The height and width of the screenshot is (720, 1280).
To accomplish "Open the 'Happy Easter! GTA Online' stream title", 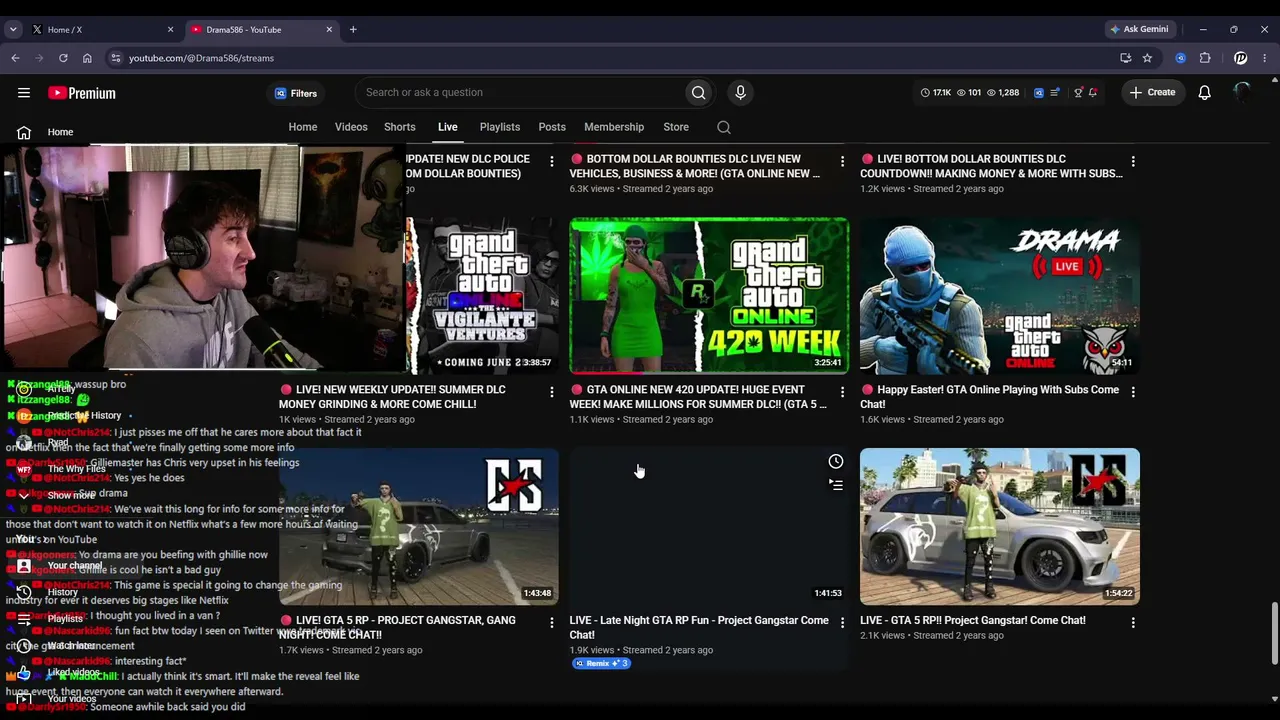I will tap(990, 397).
